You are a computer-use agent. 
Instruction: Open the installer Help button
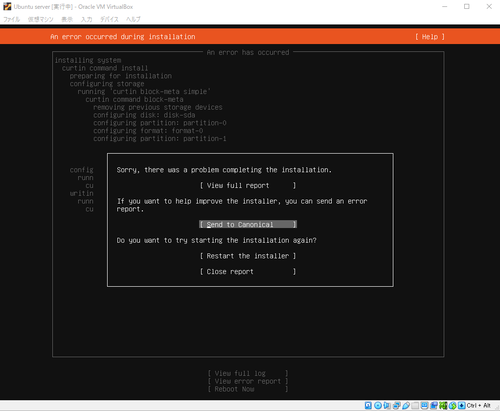tap(430, 37)
